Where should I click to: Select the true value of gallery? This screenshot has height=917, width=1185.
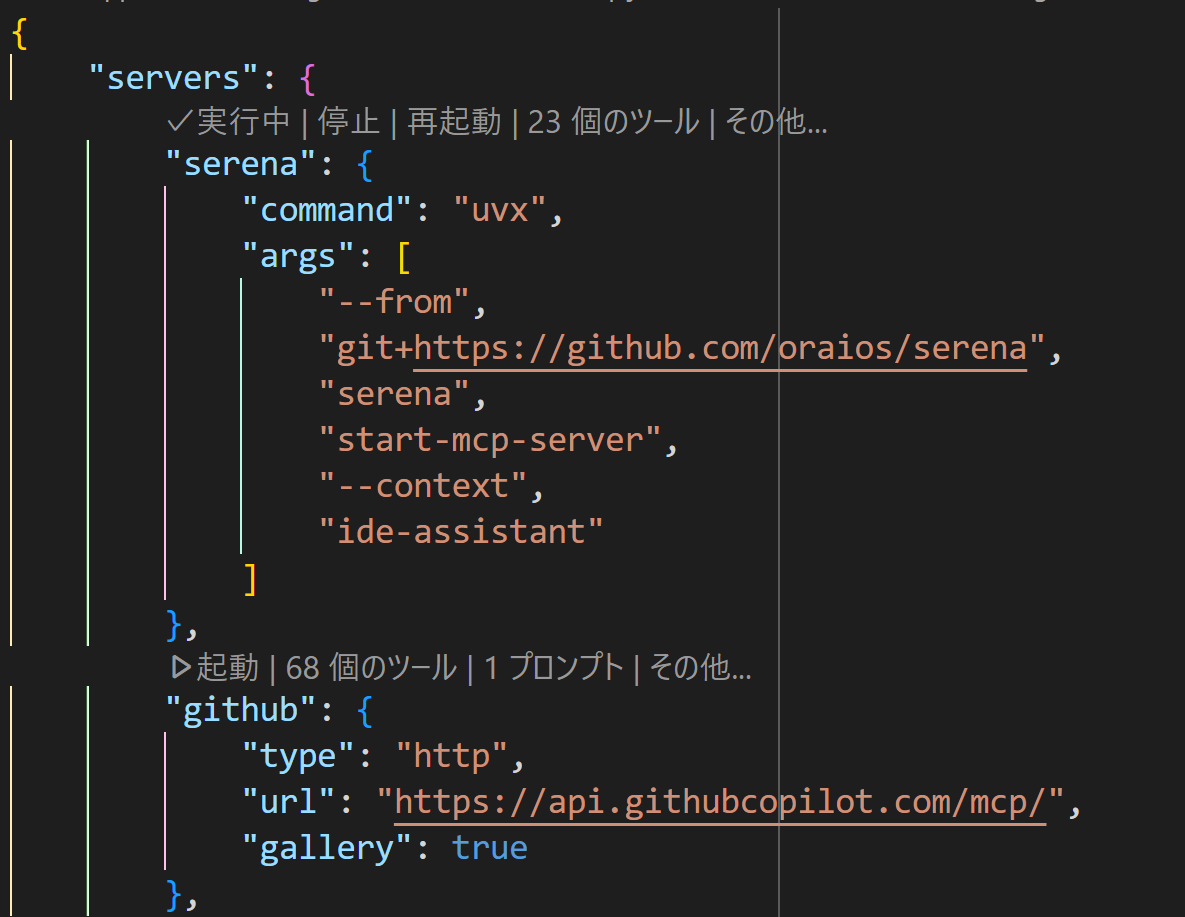[489, 846]
